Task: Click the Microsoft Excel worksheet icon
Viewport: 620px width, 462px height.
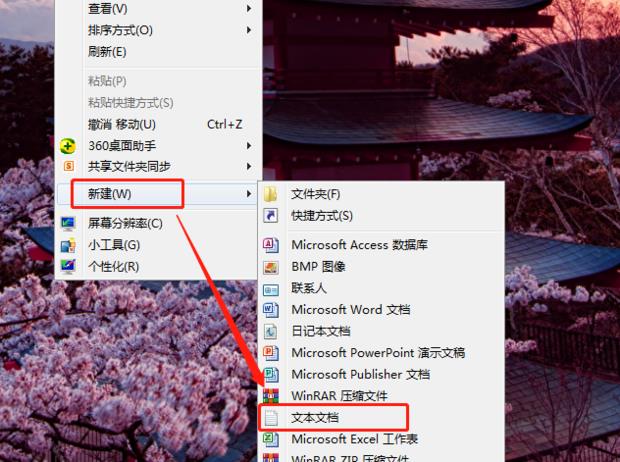Action: click(270, 439)
